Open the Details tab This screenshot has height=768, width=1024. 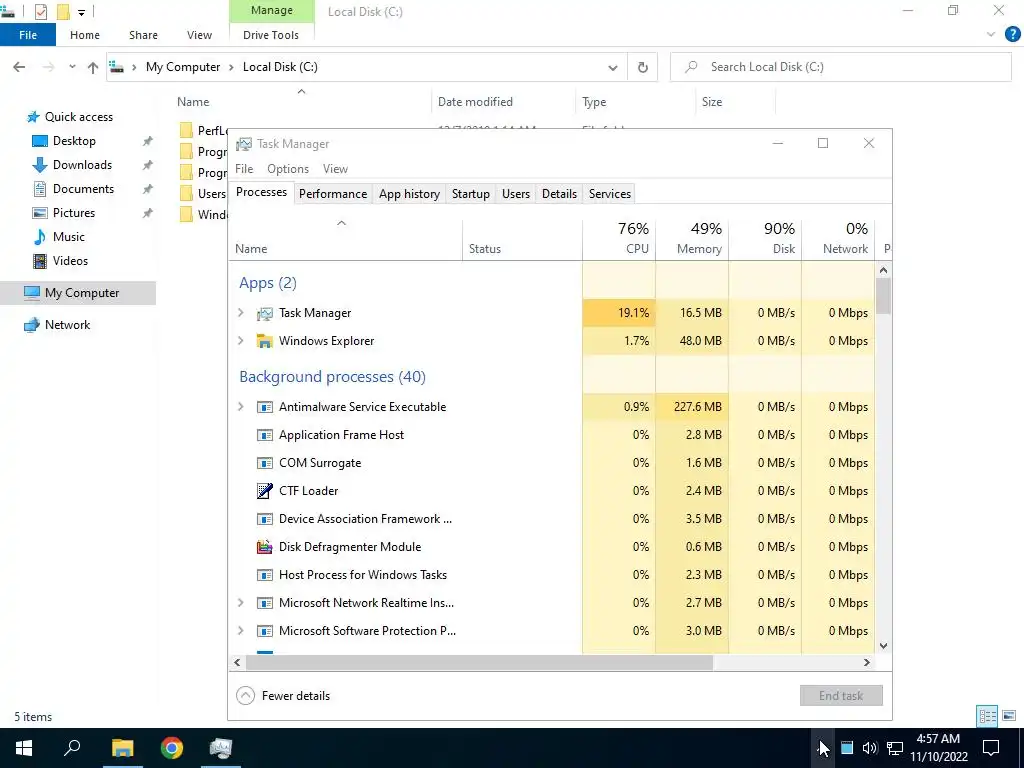(x=559, y=194)
